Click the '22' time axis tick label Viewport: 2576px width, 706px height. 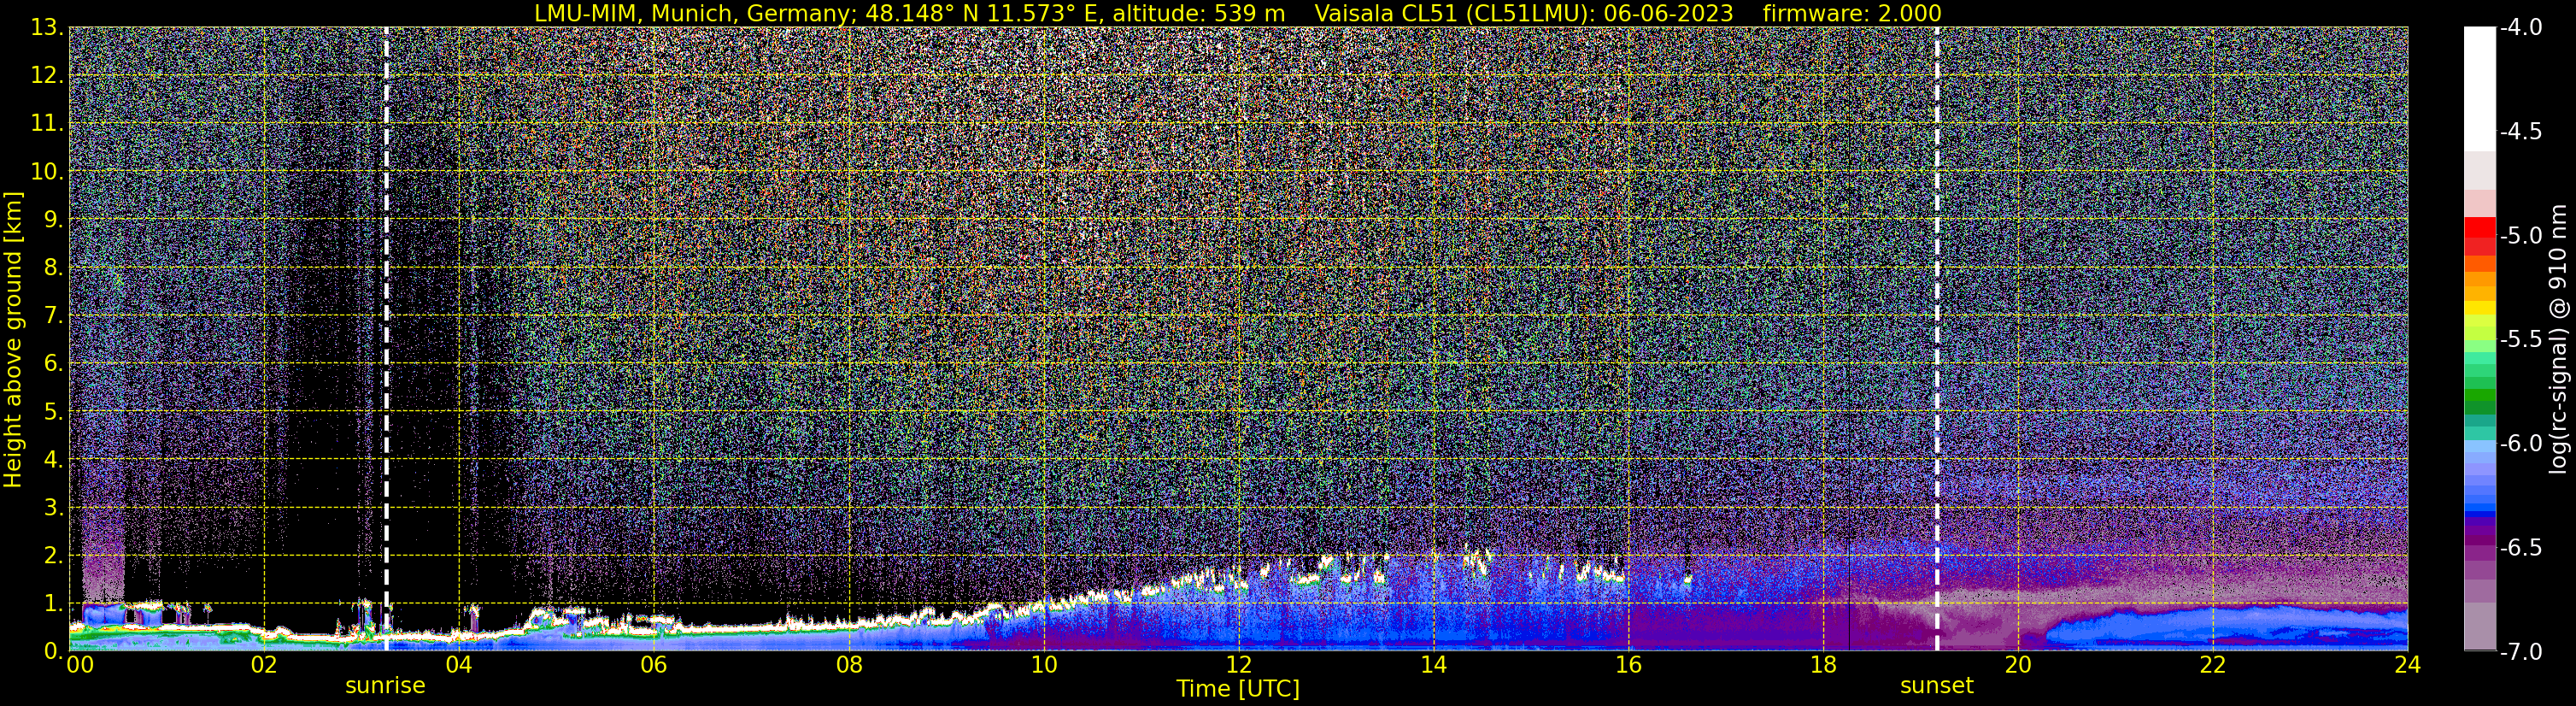[2213, 665]
